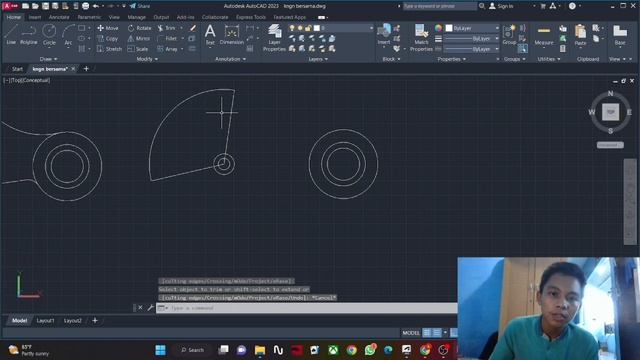The width and height of the screenshot is (640, 360).
Task: Click the Base view icon
Action: click(x=620, y=34)
